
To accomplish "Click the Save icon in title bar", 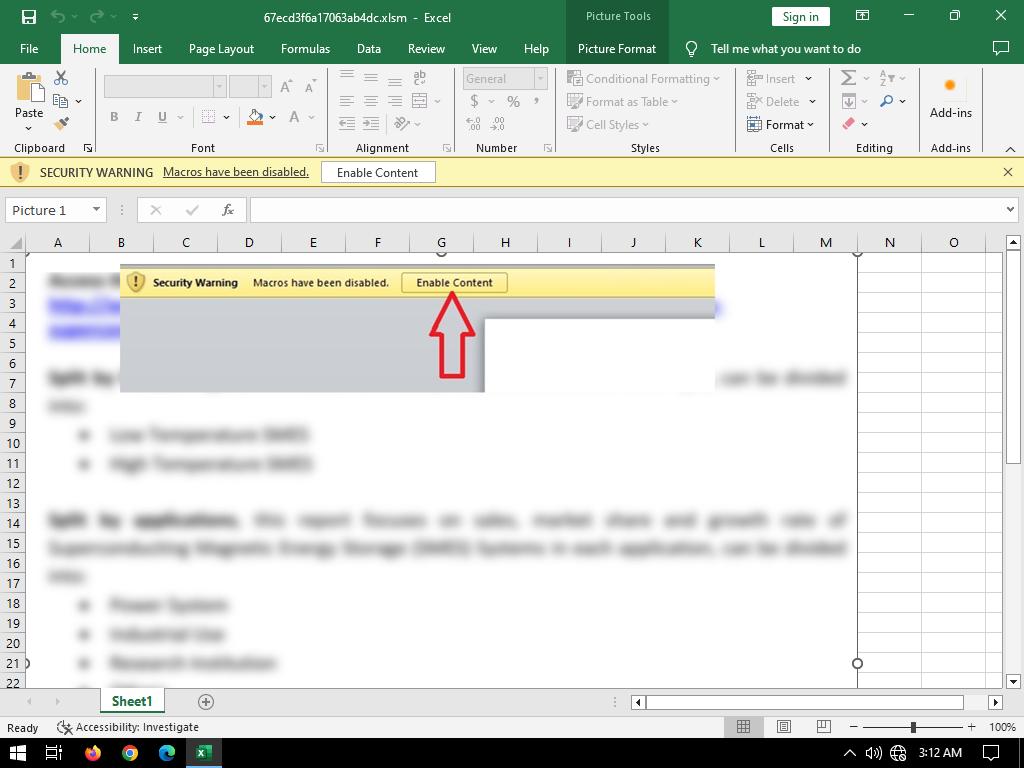I will (28, 16).
